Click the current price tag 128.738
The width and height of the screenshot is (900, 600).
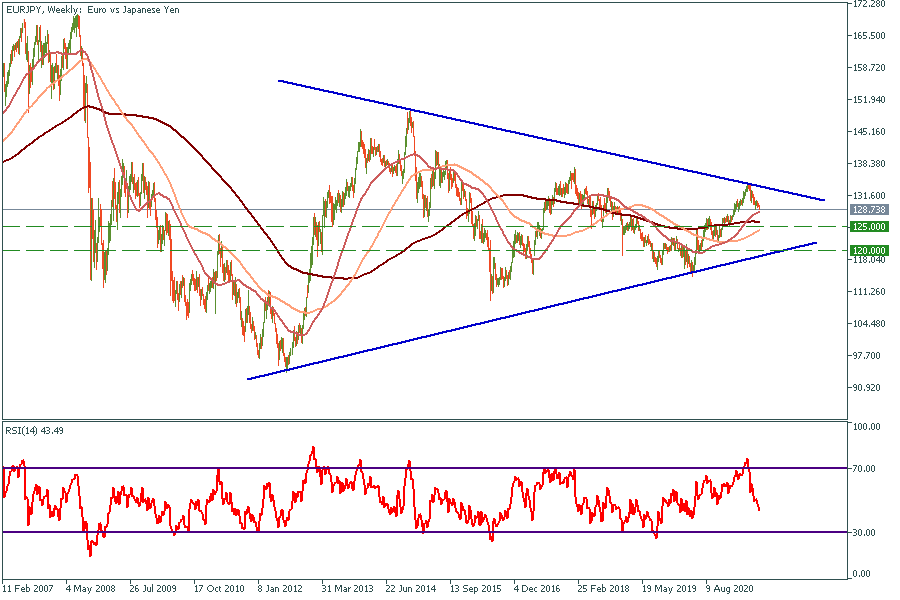point(866,210)
